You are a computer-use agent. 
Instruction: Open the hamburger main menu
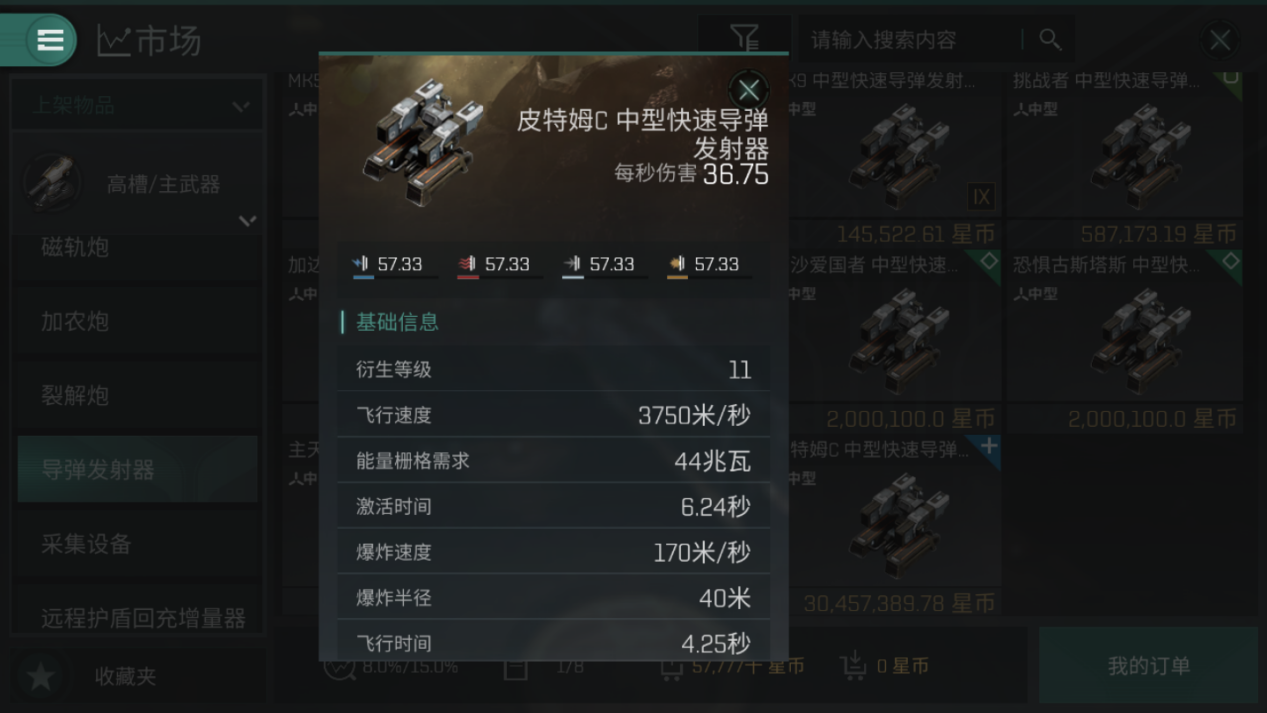click(x=49, y=40)
